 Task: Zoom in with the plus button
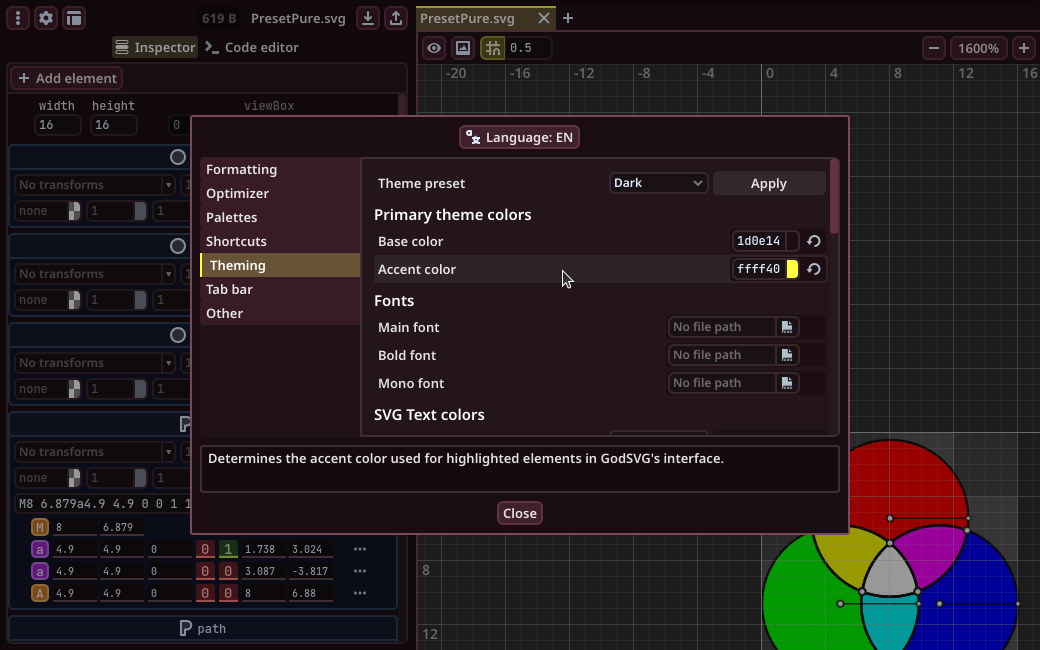(1023, 48)
